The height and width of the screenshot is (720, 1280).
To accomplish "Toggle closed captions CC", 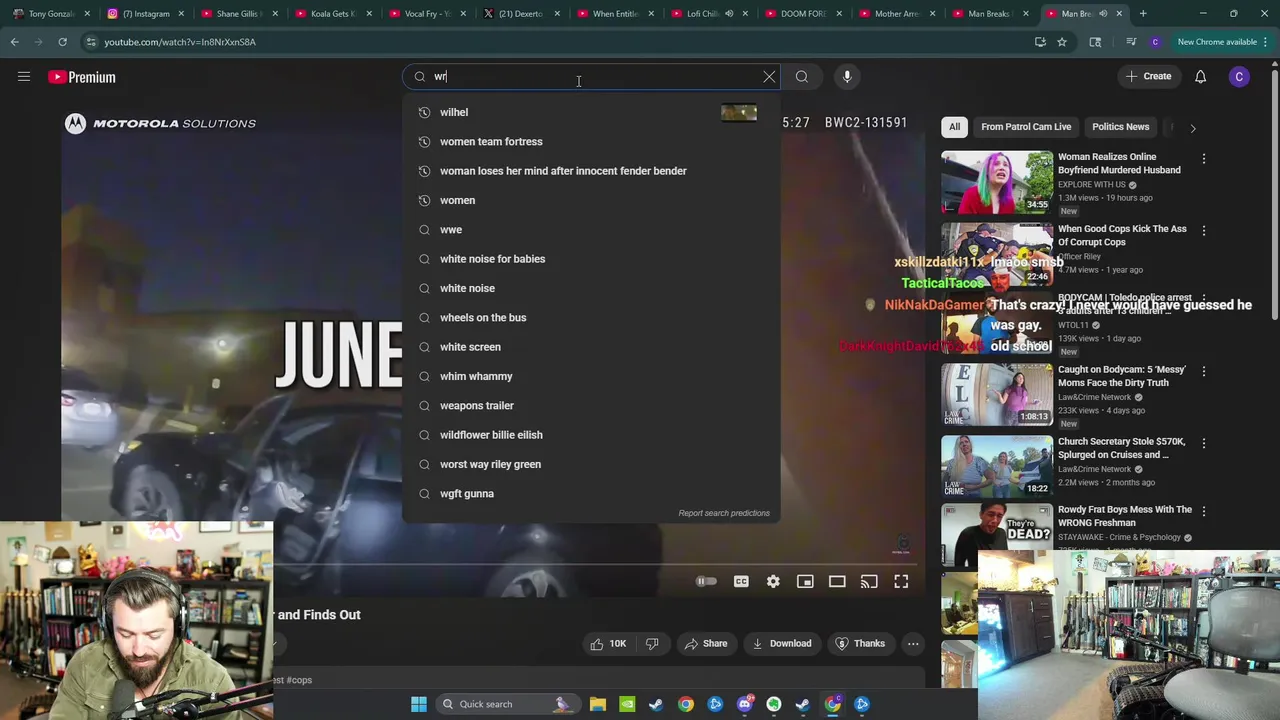I will 741,581.
